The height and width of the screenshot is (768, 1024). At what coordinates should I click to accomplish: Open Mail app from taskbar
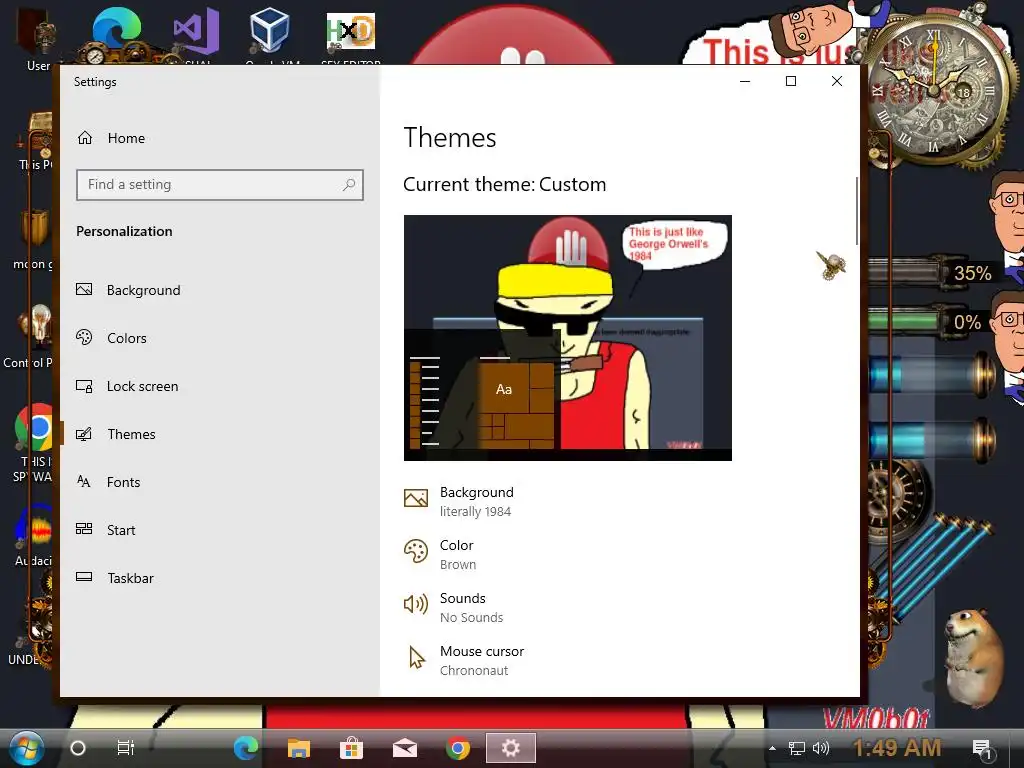click(x=405, y=748)
